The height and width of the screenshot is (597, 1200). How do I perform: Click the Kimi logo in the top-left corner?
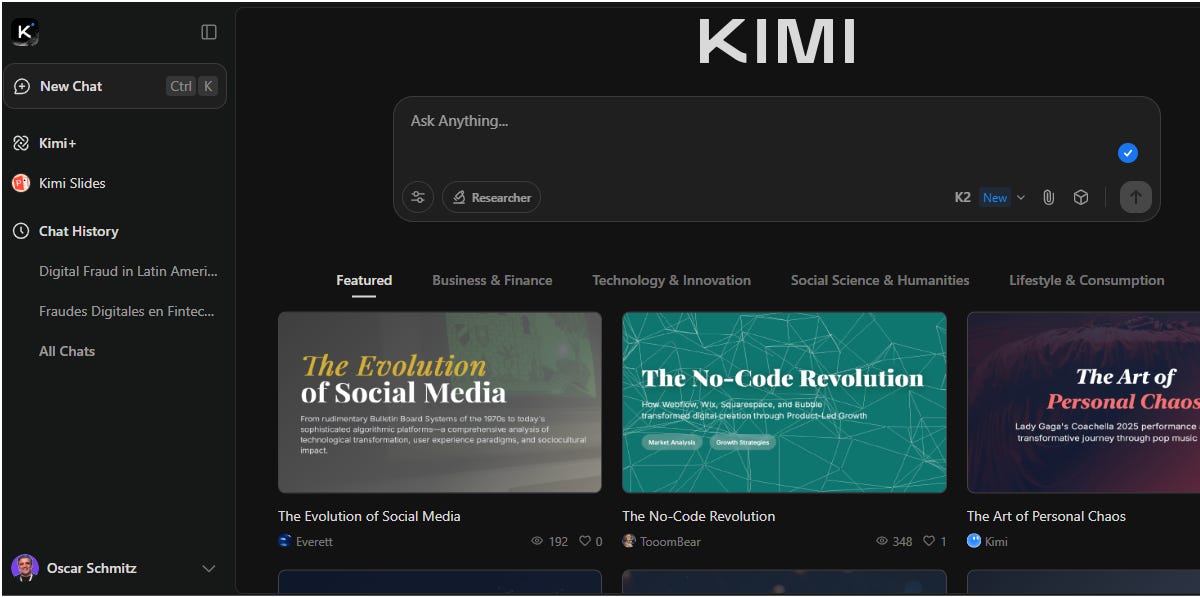pyautogui.click(x=22, y=31)
